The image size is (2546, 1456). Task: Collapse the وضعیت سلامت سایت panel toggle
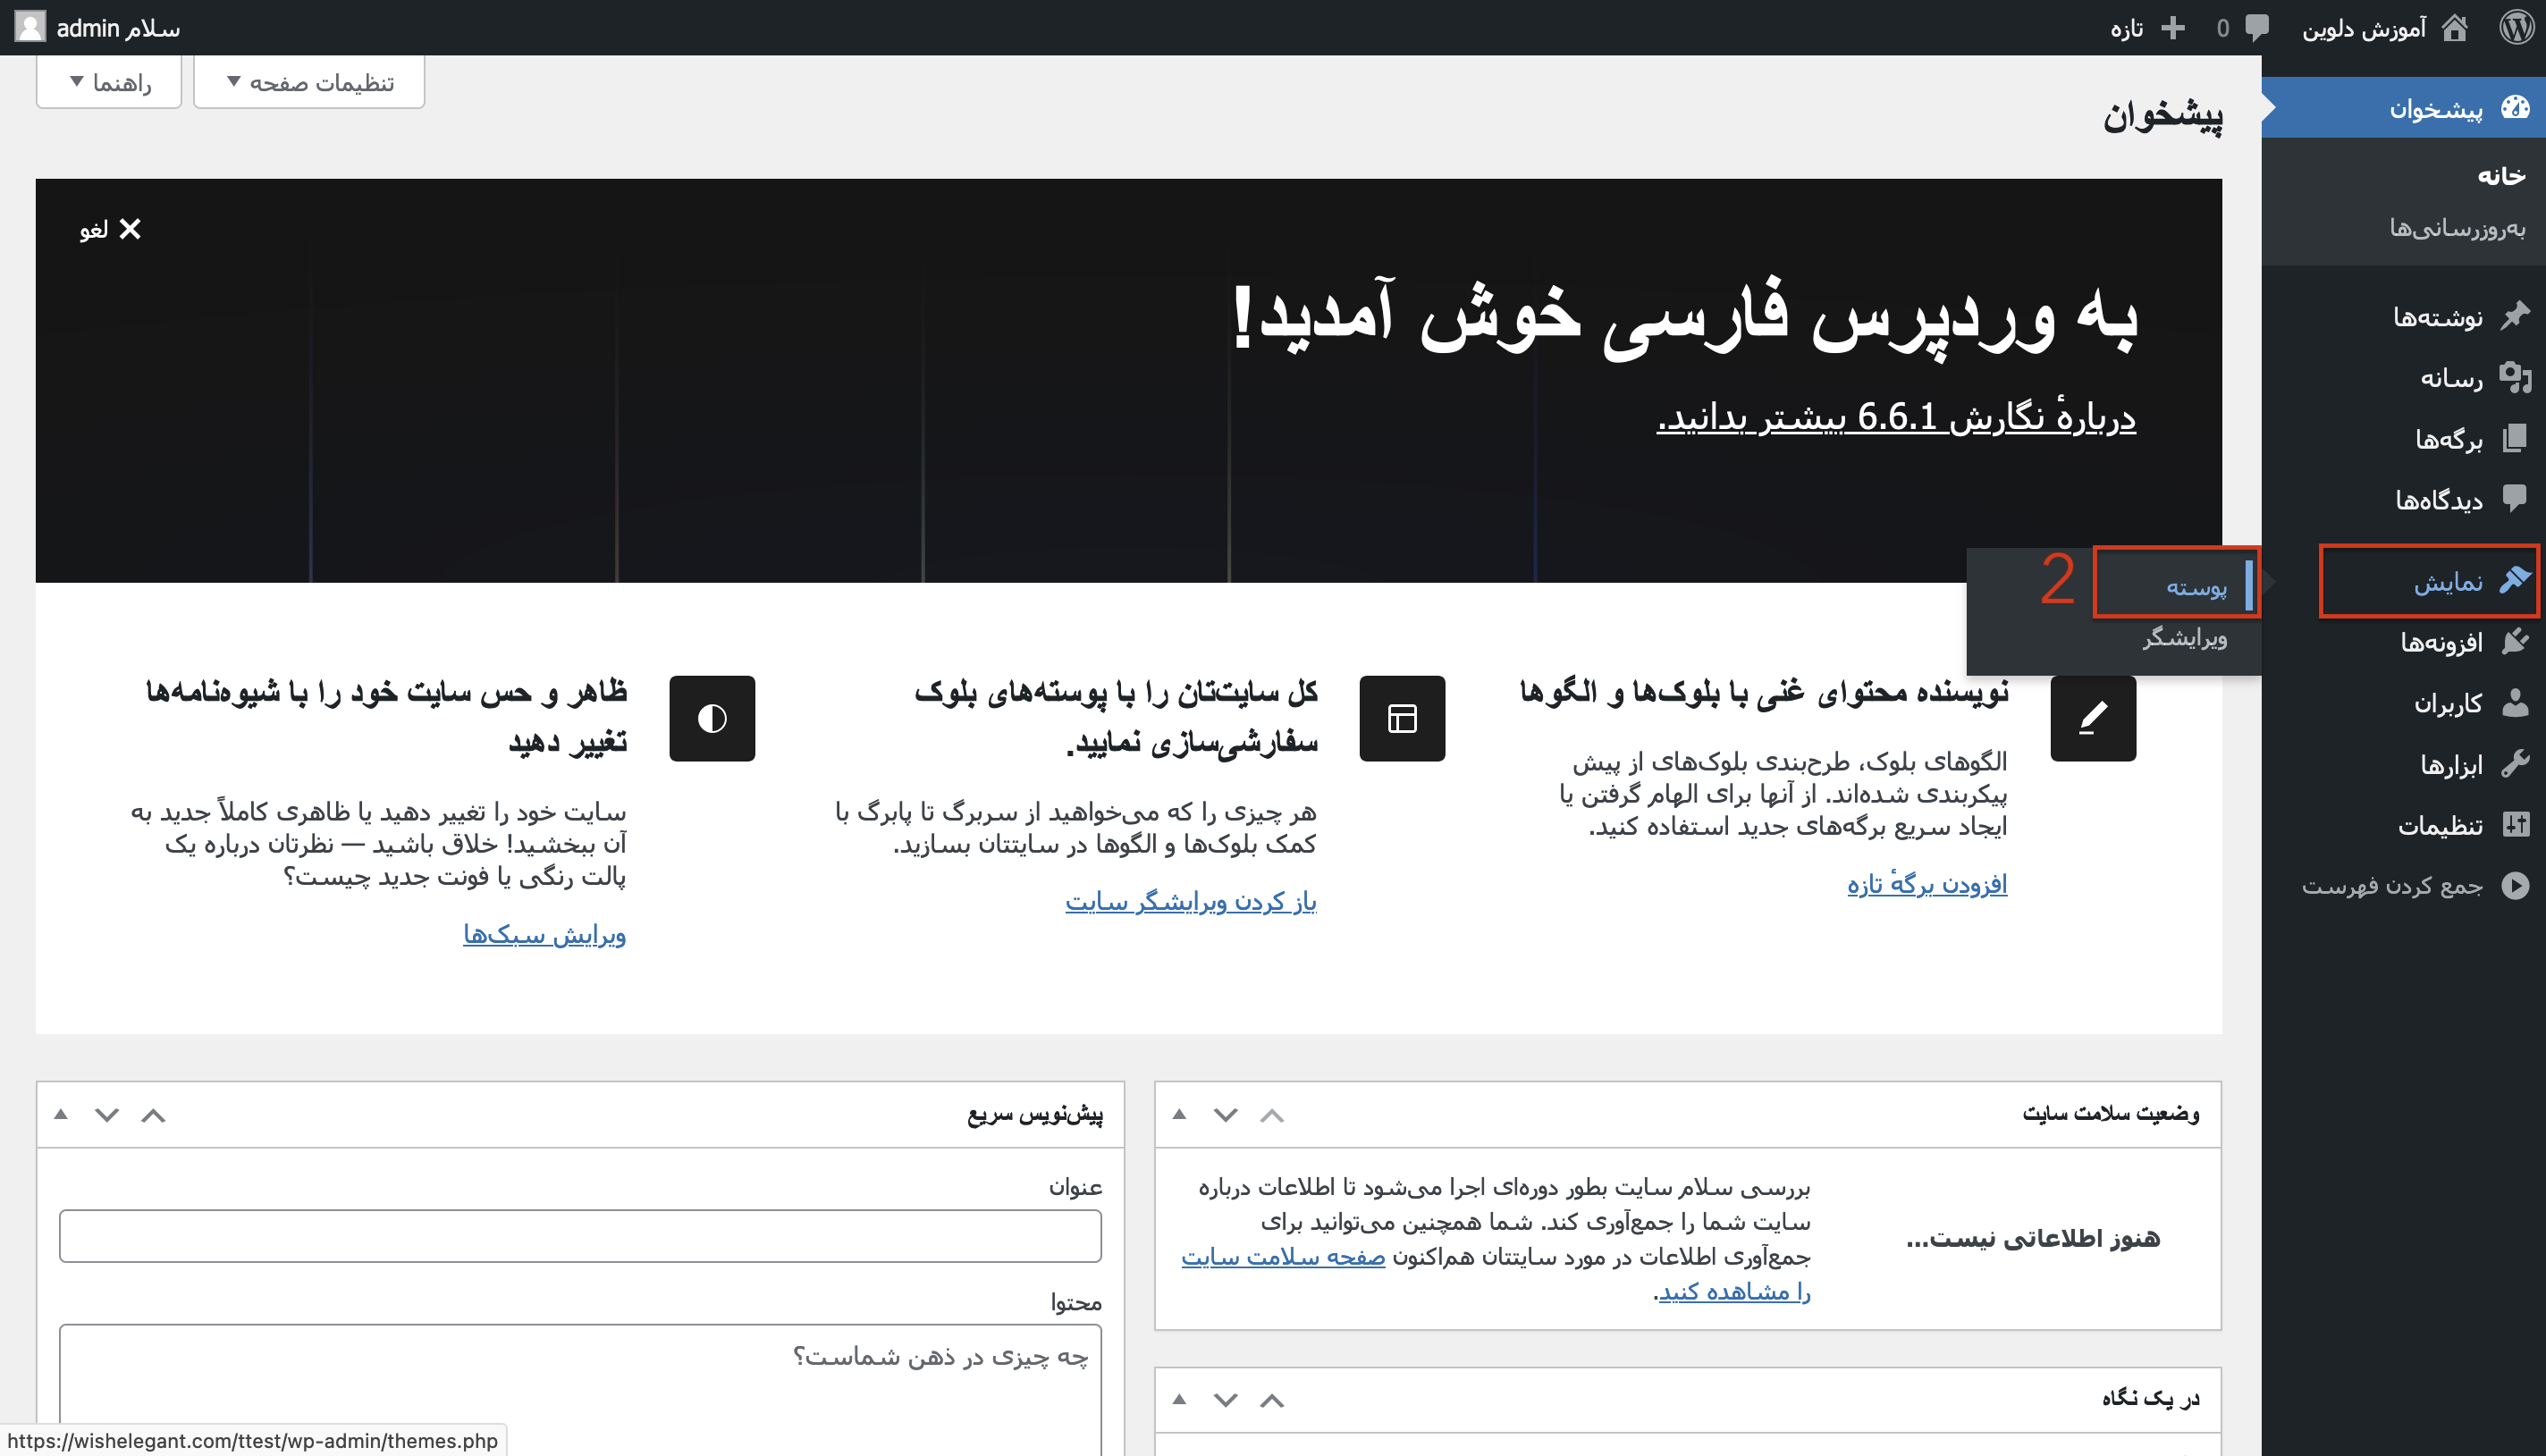[1179, 1115]
